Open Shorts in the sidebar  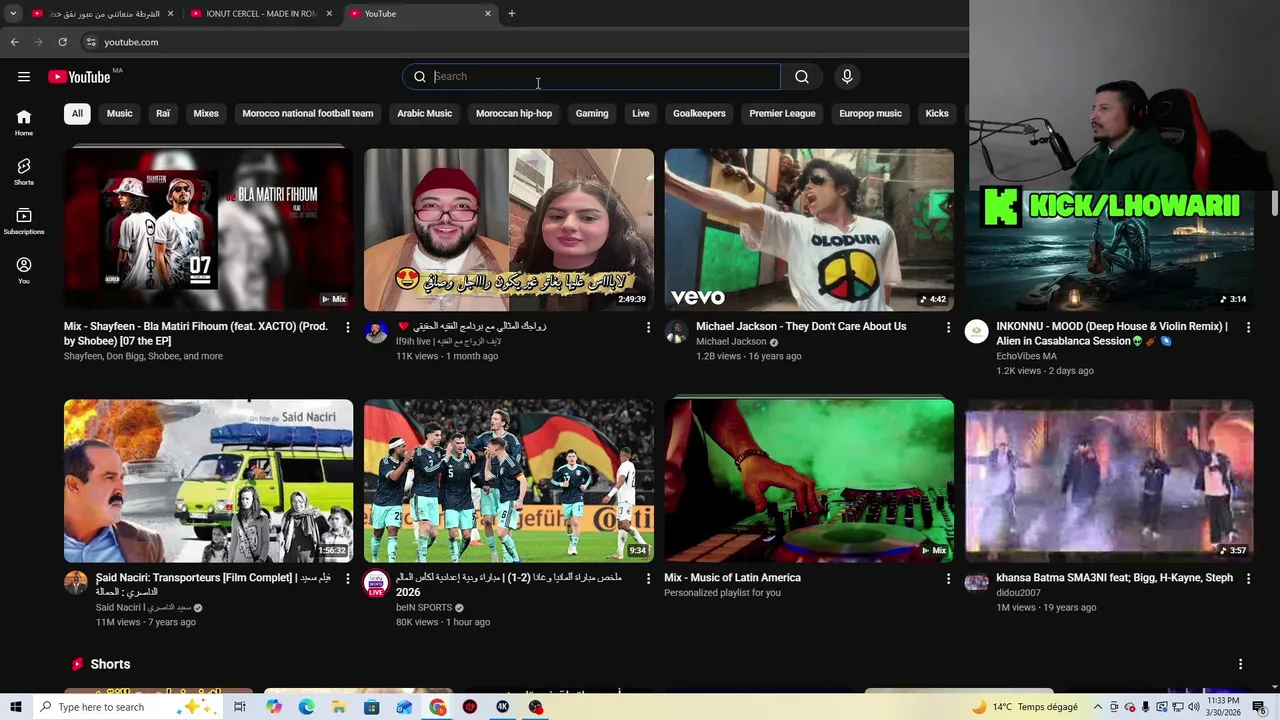coord(24,172)
